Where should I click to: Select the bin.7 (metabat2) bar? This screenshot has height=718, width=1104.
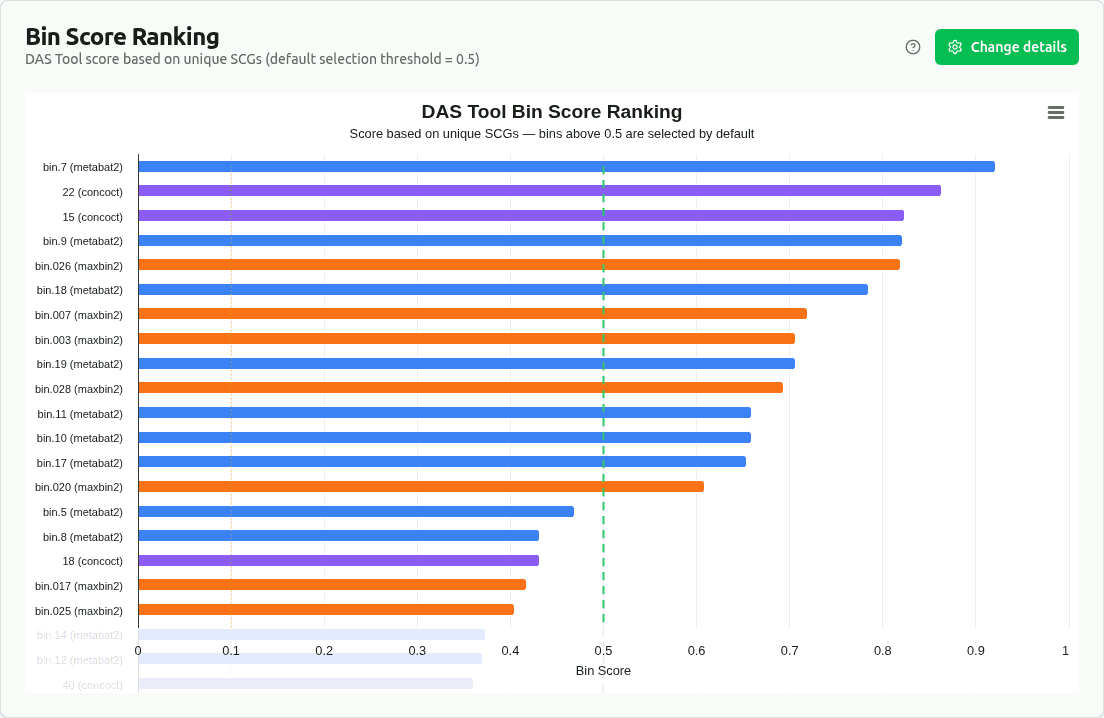560,167
